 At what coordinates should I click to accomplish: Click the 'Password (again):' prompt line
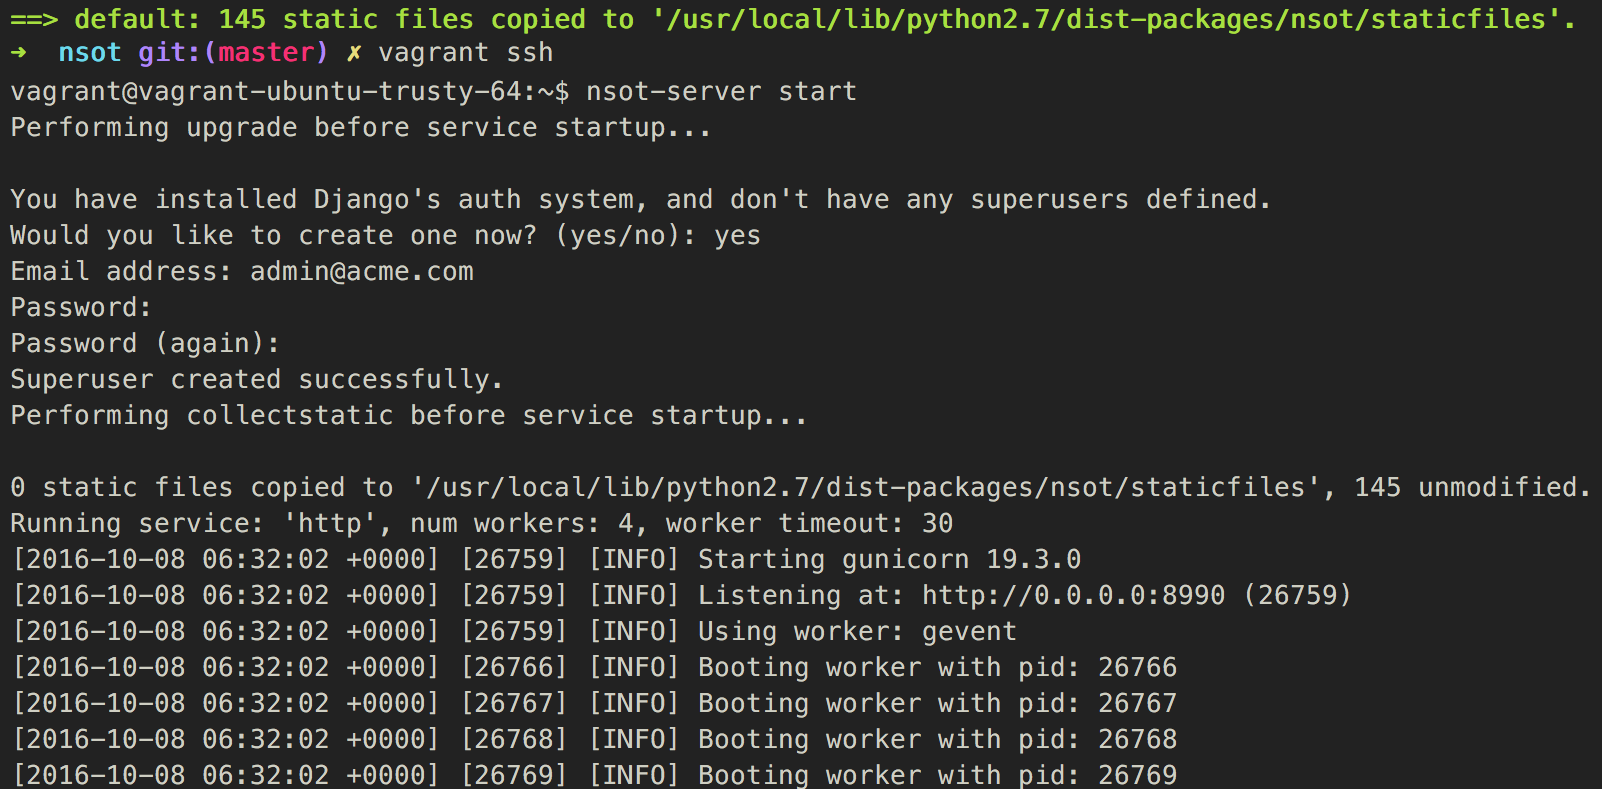(145, 344)
